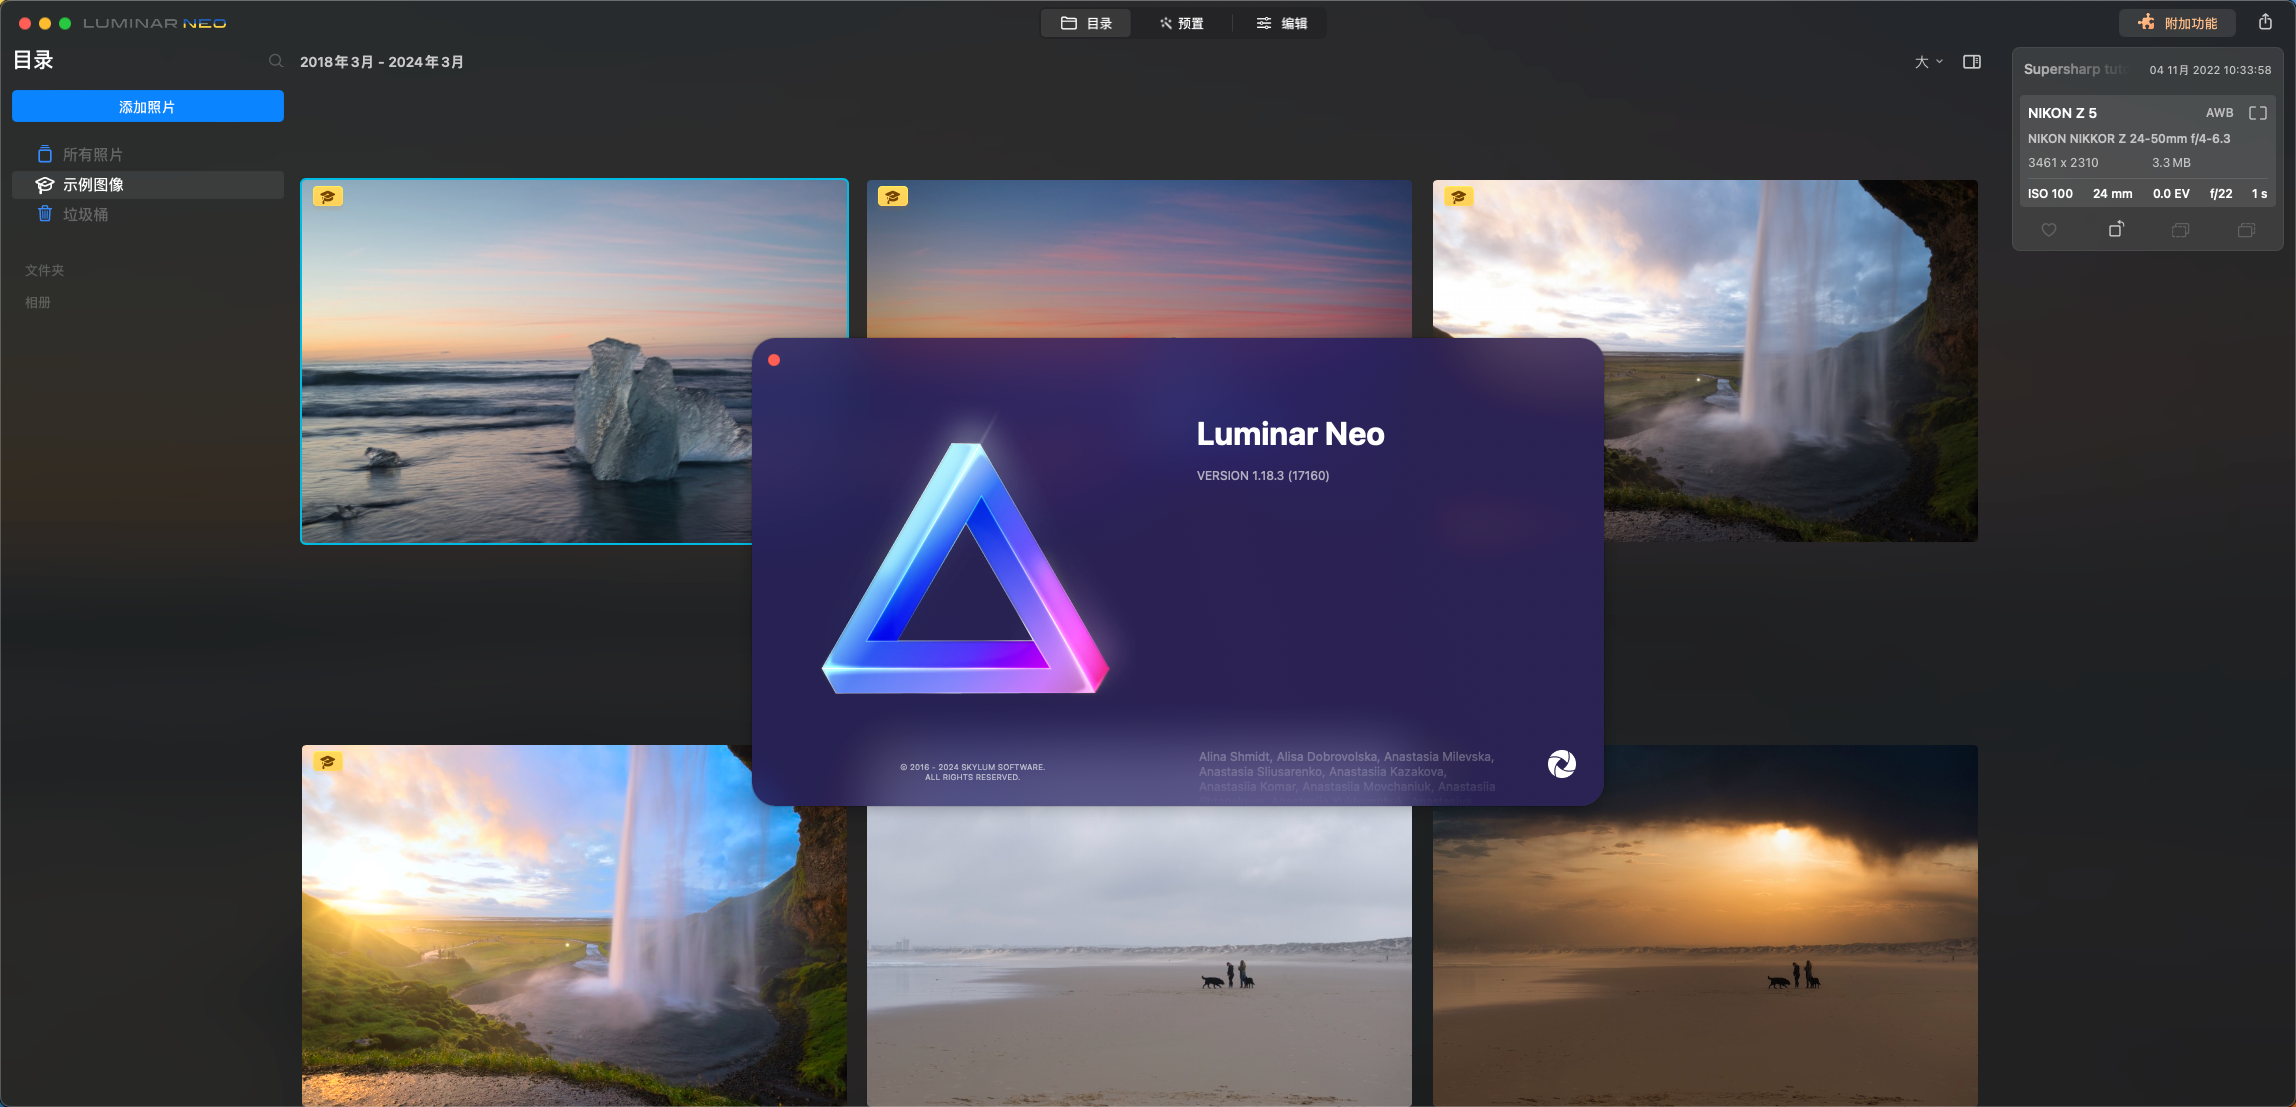The height and width of the screenshot is (1107, 2296).
Task: Click the 3461 x 2310 dimensions text
Action: 2063,163
